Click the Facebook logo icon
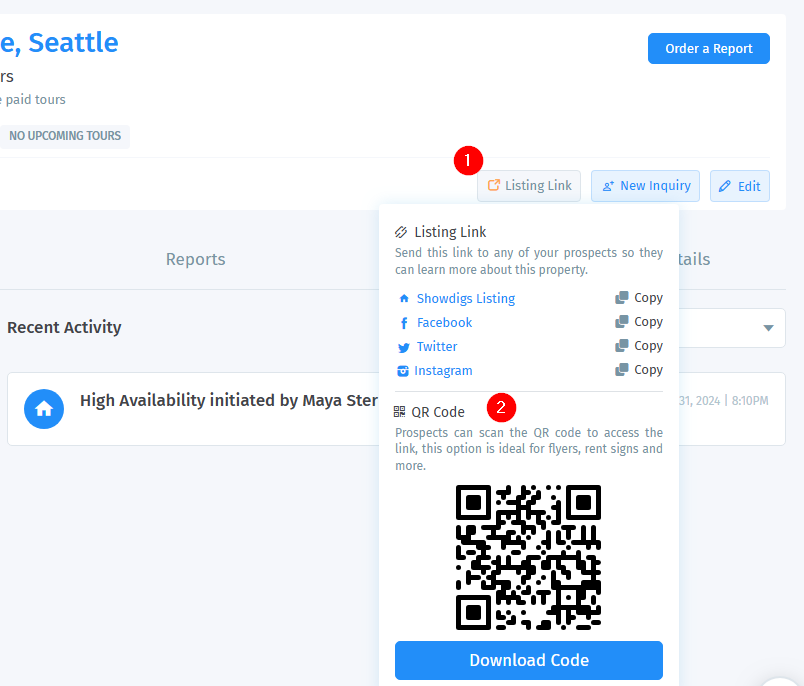Screen dimensions: 804x686 pos(404,323)
